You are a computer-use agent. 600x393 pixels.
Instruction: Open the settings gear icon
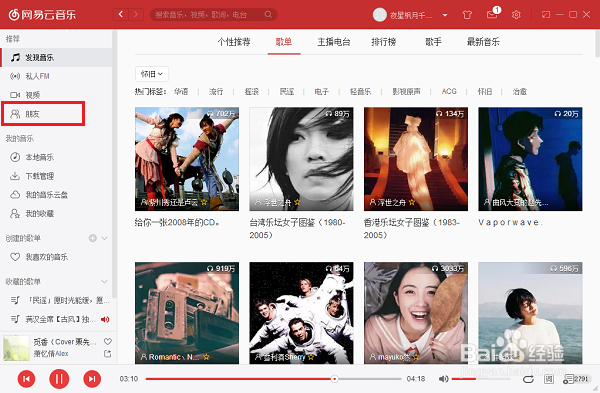click(516, 15)
